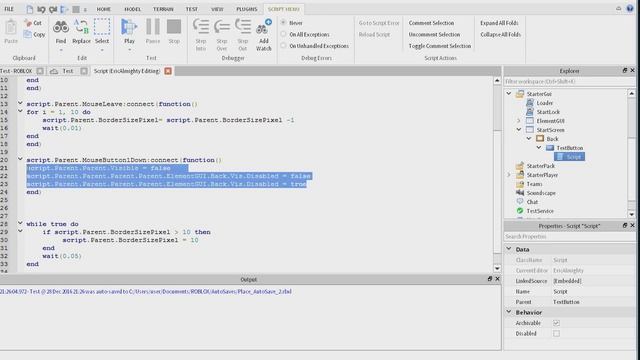
Task: Collapse the StarterGui tree node
Action: point(509,93)
